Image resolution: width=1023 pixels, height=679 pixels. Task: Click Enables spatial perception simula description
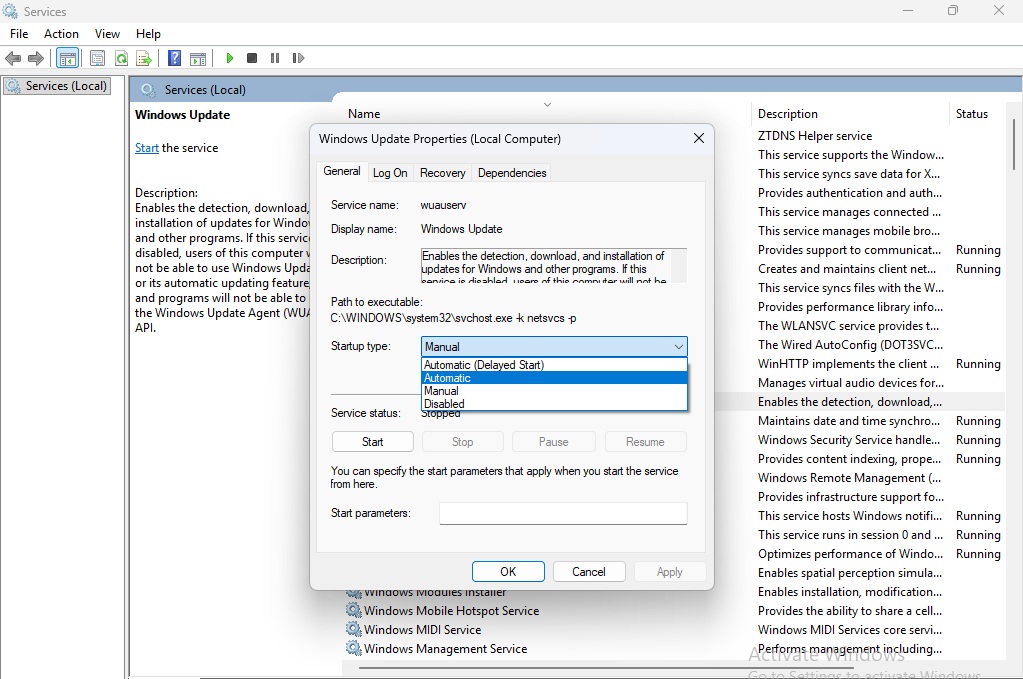click(x=849, y=573)
